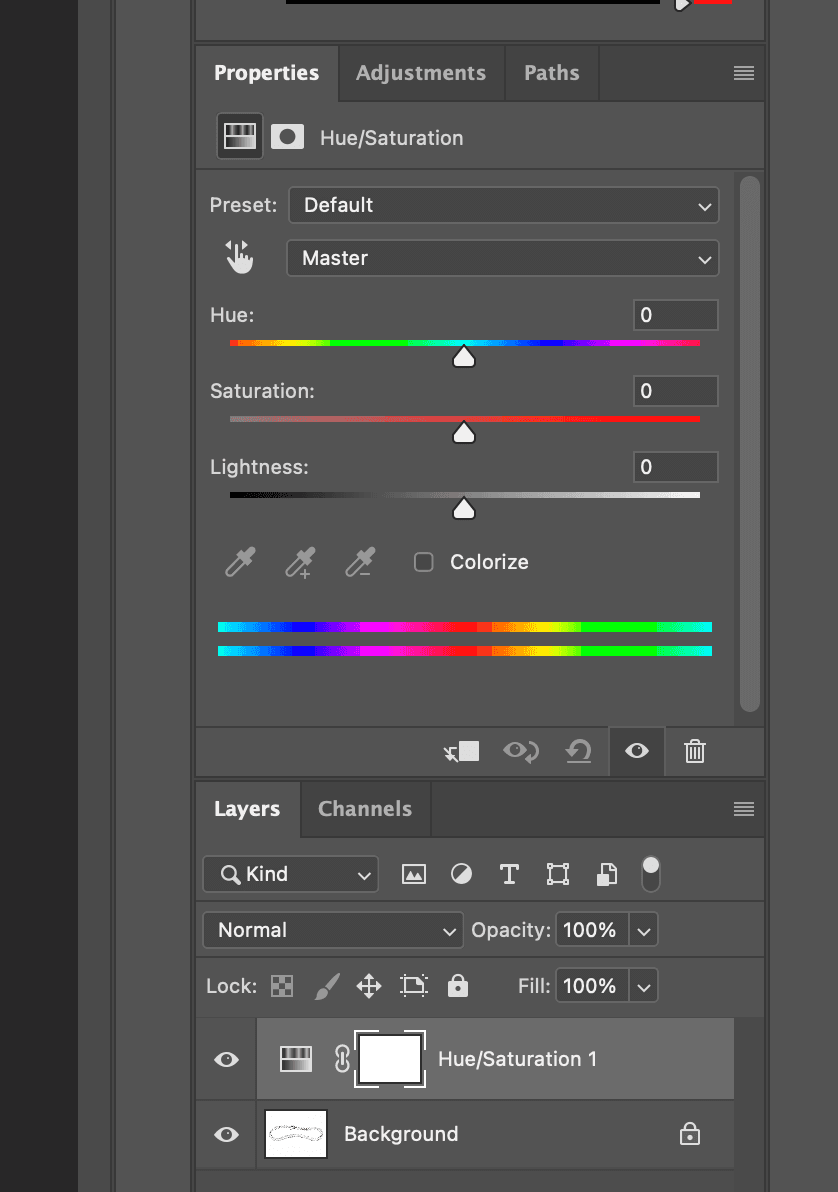Click the on-image targeted adjustment hand tool
The image size is (838, 1192).
pyautogui.click(x=239, y=258)
